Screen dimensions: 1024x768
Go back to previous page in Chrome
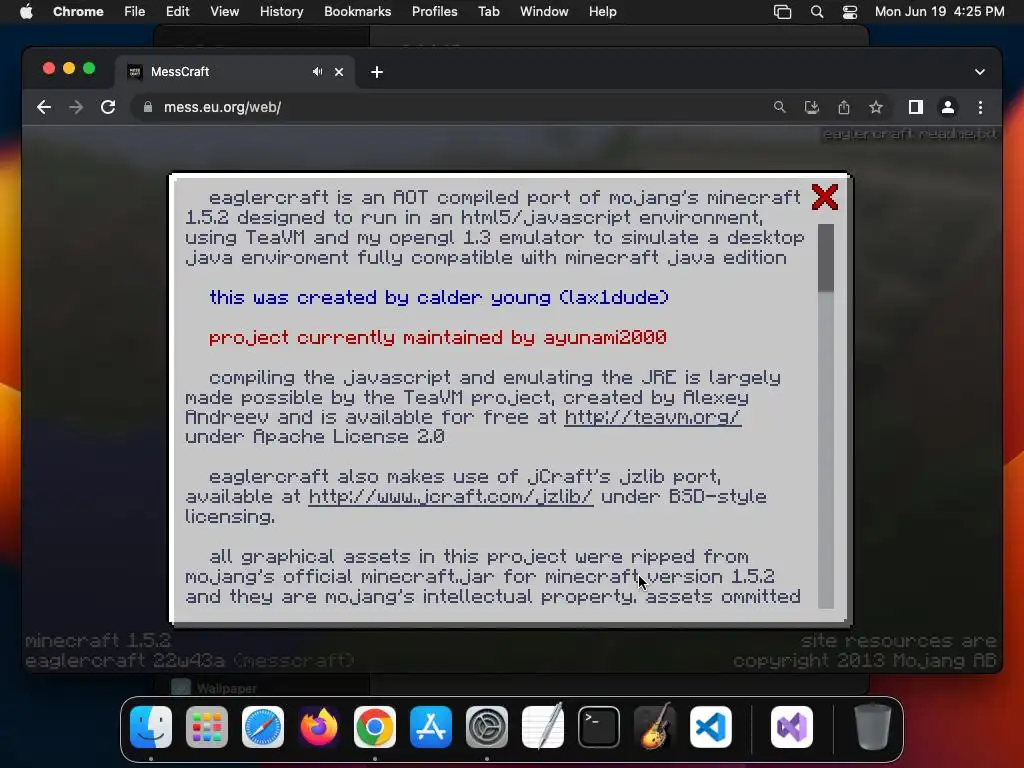coord(44,107)
